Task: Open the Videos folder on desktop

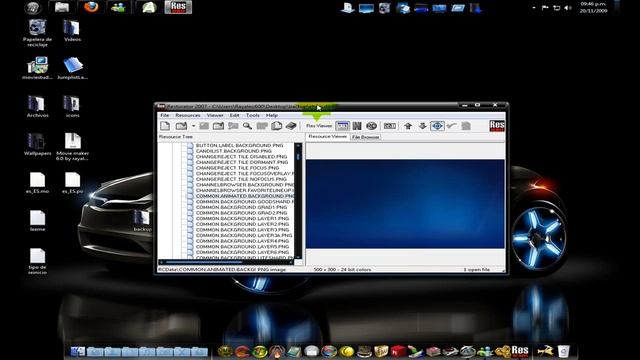Action: pos(72,31)
